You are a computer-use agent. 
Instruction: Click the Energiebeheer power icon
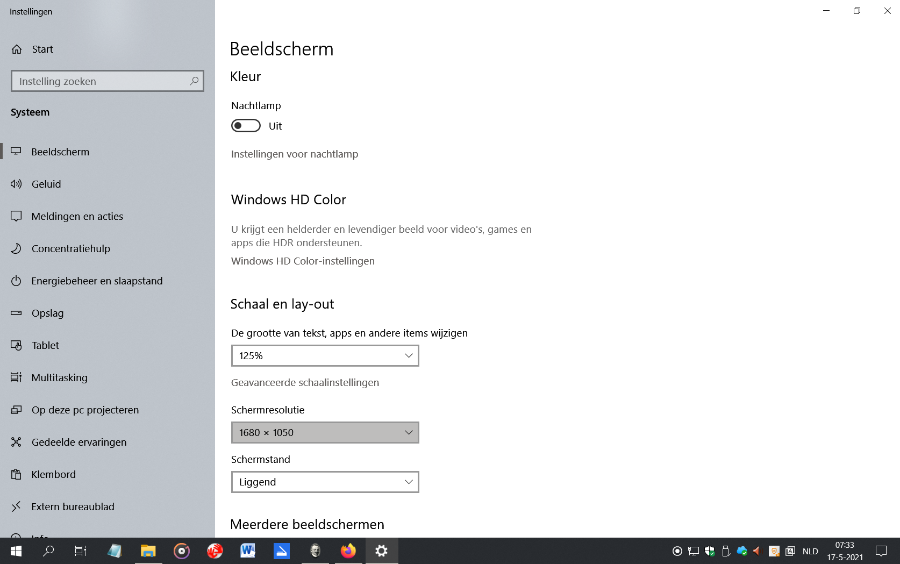16,281
